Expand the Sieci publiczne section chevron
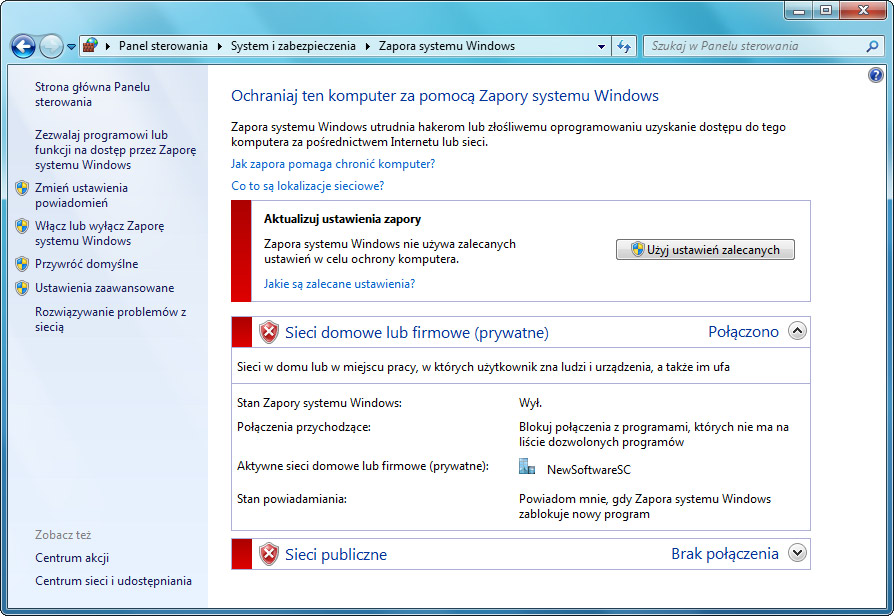The image size is (894, 616). [x=797, y=553]
